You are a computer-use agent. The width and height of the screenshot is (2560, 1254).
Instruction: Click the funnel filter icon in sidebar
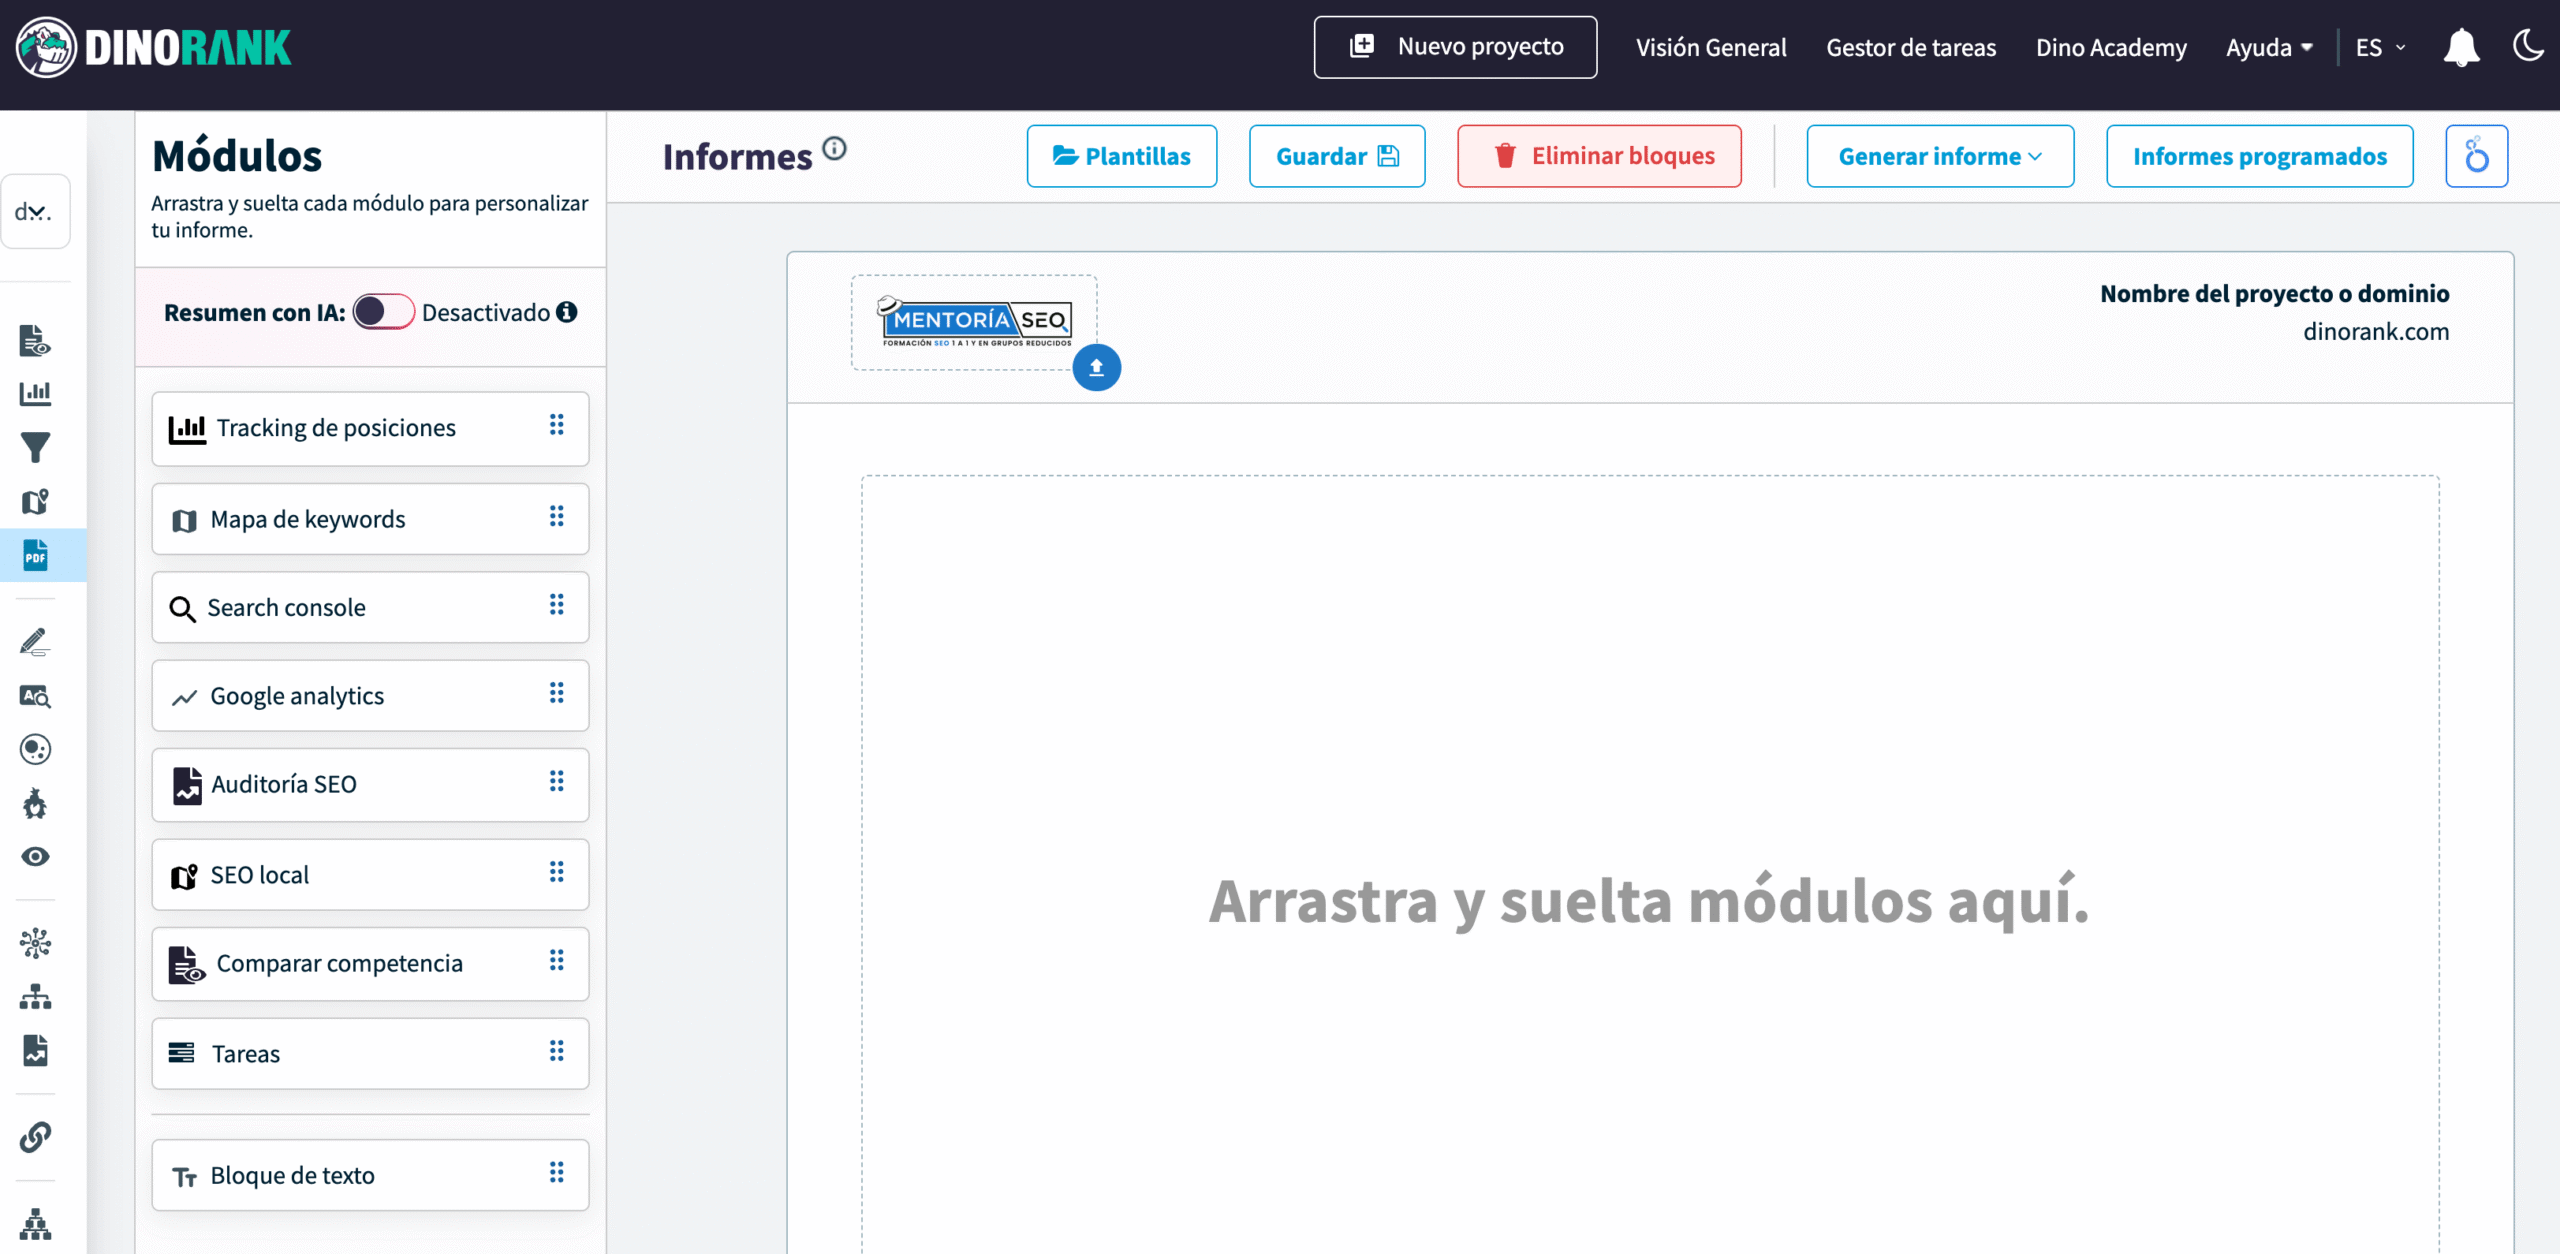36,447
